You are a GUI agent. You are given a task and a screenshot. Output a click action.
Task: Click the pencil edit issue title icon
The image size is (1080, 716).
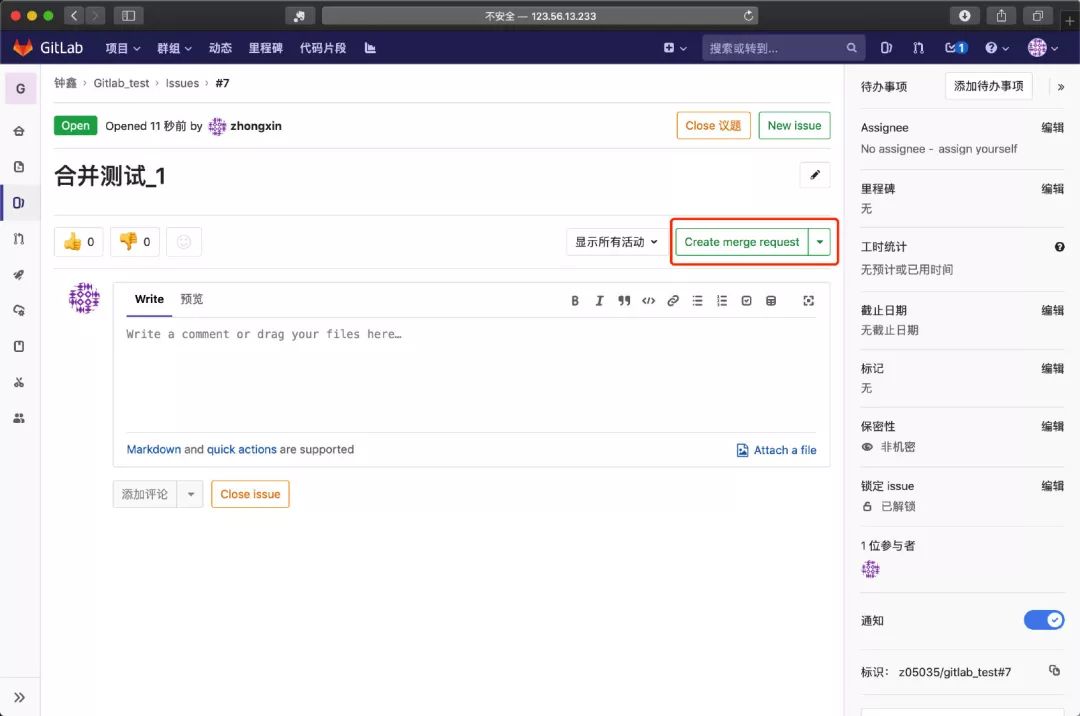(x=815, y=175)
